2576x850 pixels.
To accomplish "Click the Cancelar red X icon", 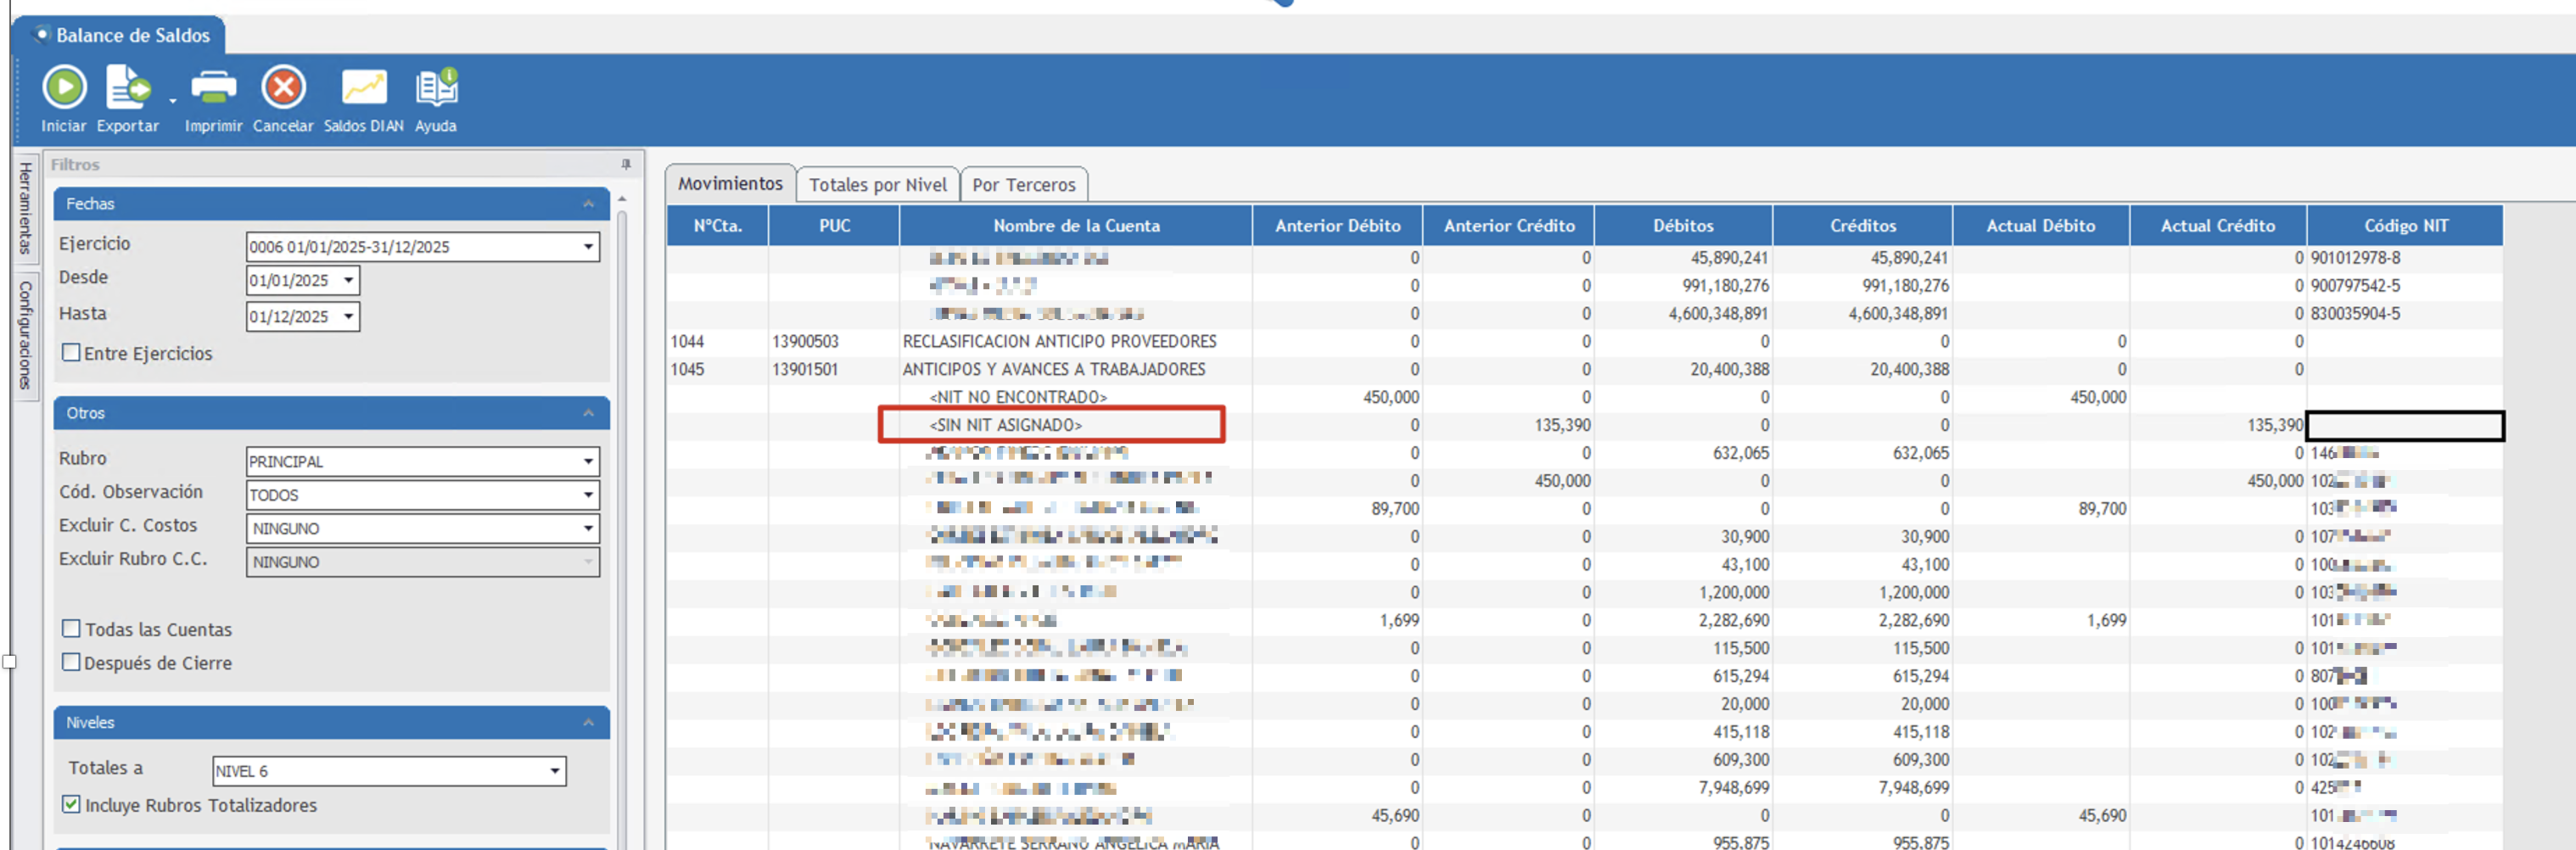I will [x=283, y=87].
